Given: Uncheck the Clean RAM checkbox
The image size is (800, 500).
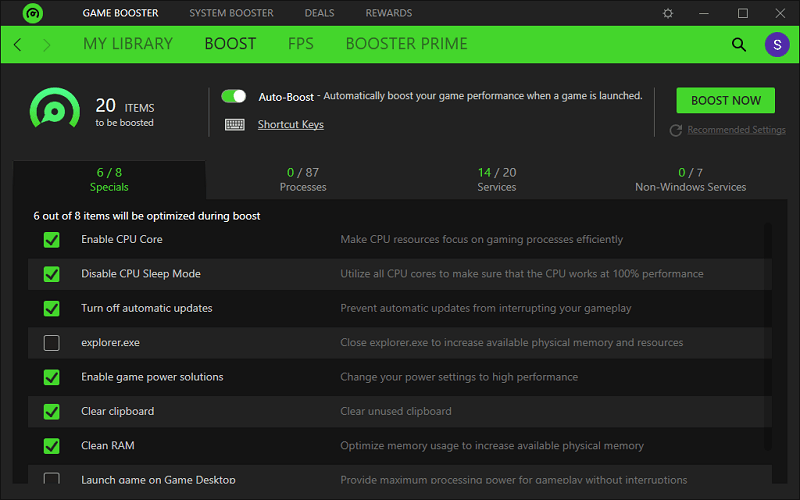Looking at the screenshot, I should pos(51,446).
